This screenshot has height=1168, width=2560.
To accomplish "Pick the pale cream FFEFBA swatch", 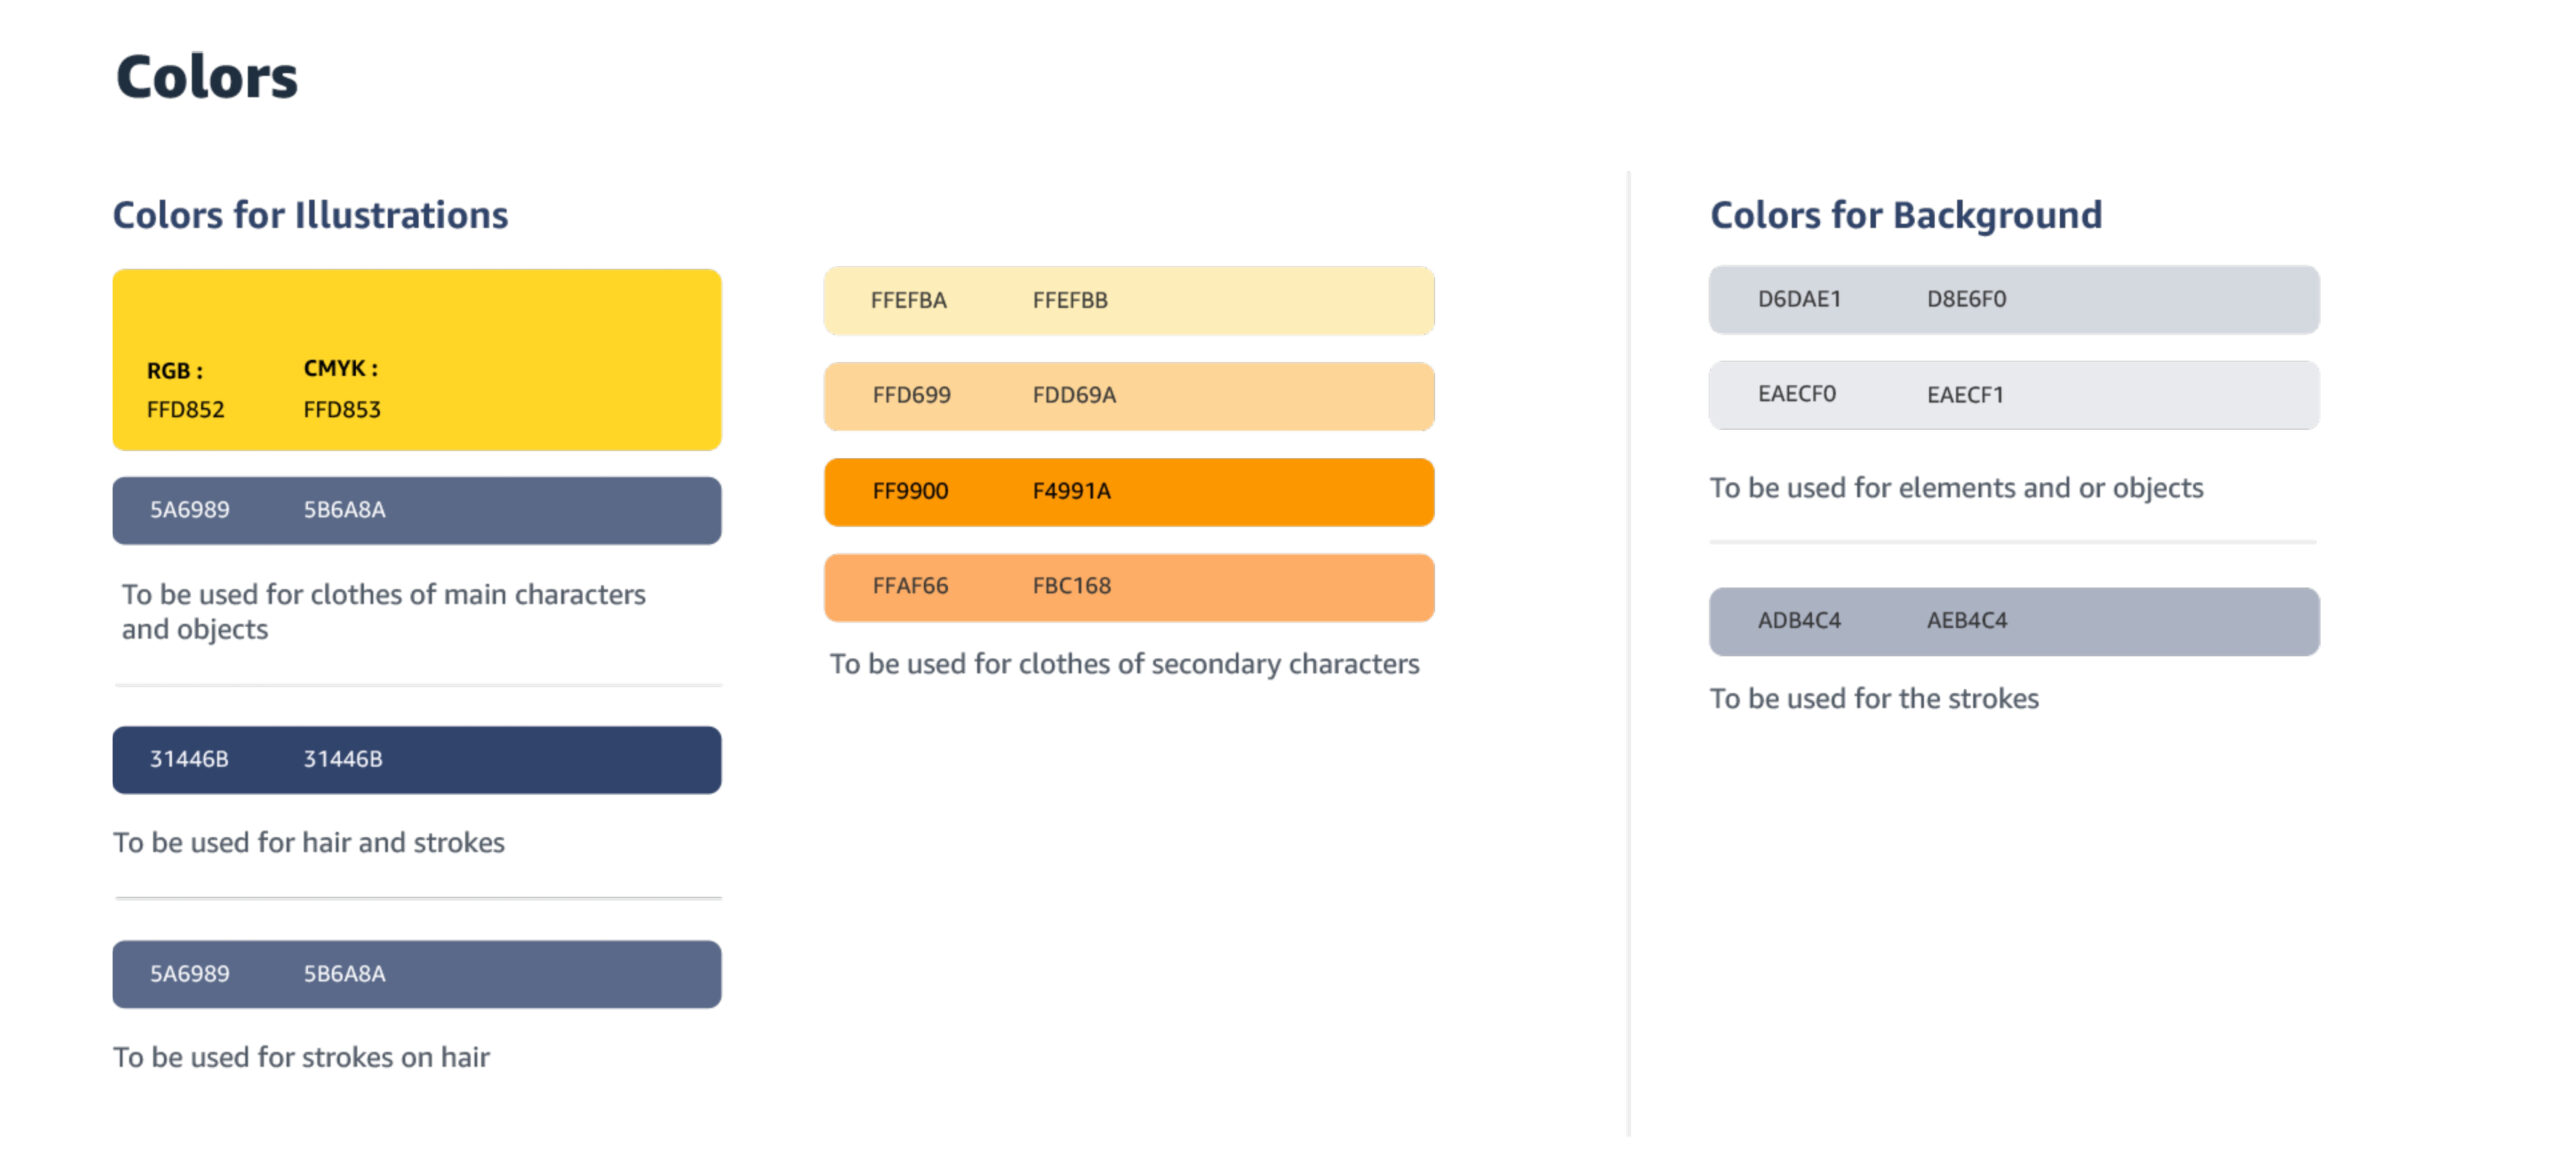I will [1128, 300].
